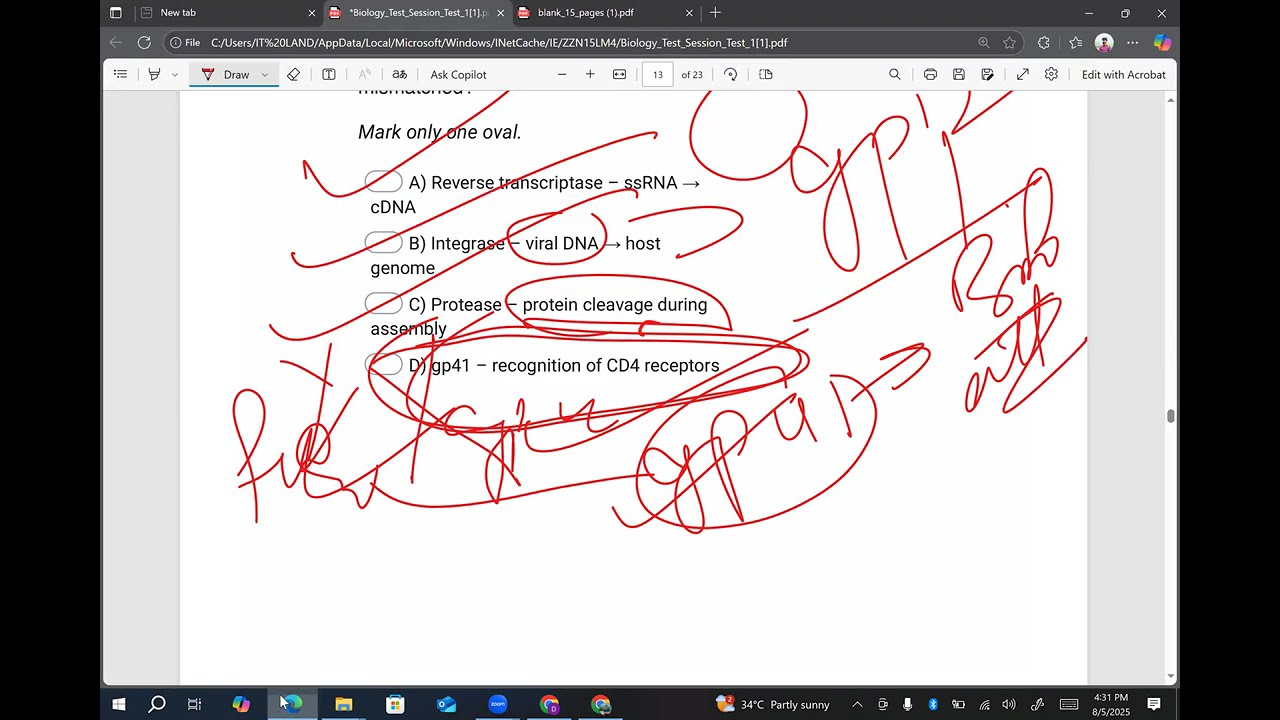Viewport: 1280px width, 720px height.
Task: Close the New tab browser tab
Action: [312, 13]
